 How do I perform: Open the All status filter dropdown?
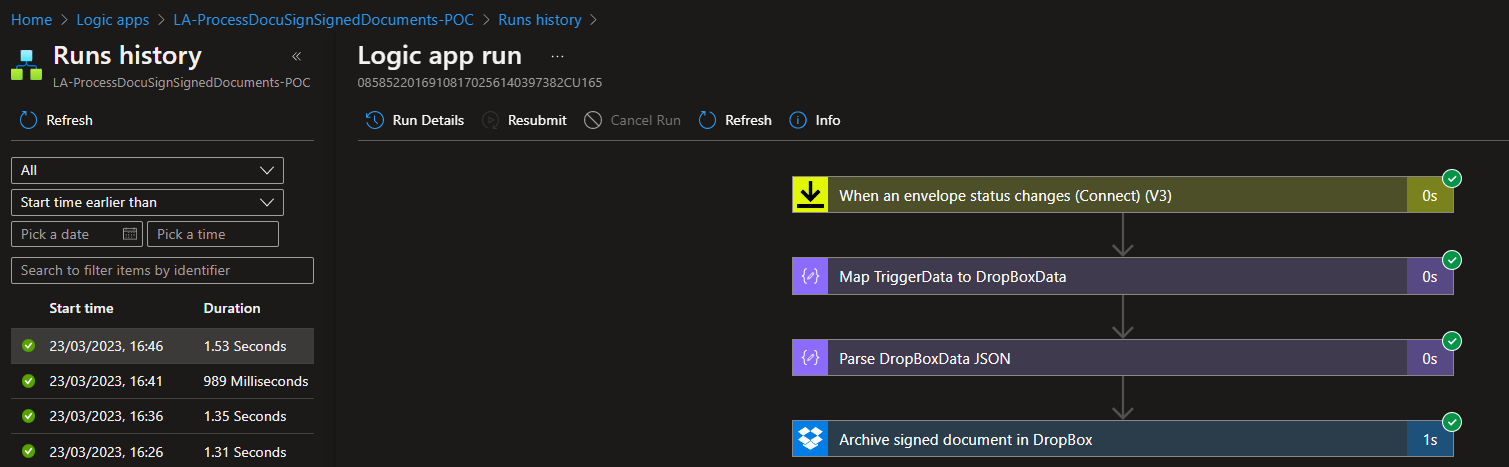click(x=147, y=170)
